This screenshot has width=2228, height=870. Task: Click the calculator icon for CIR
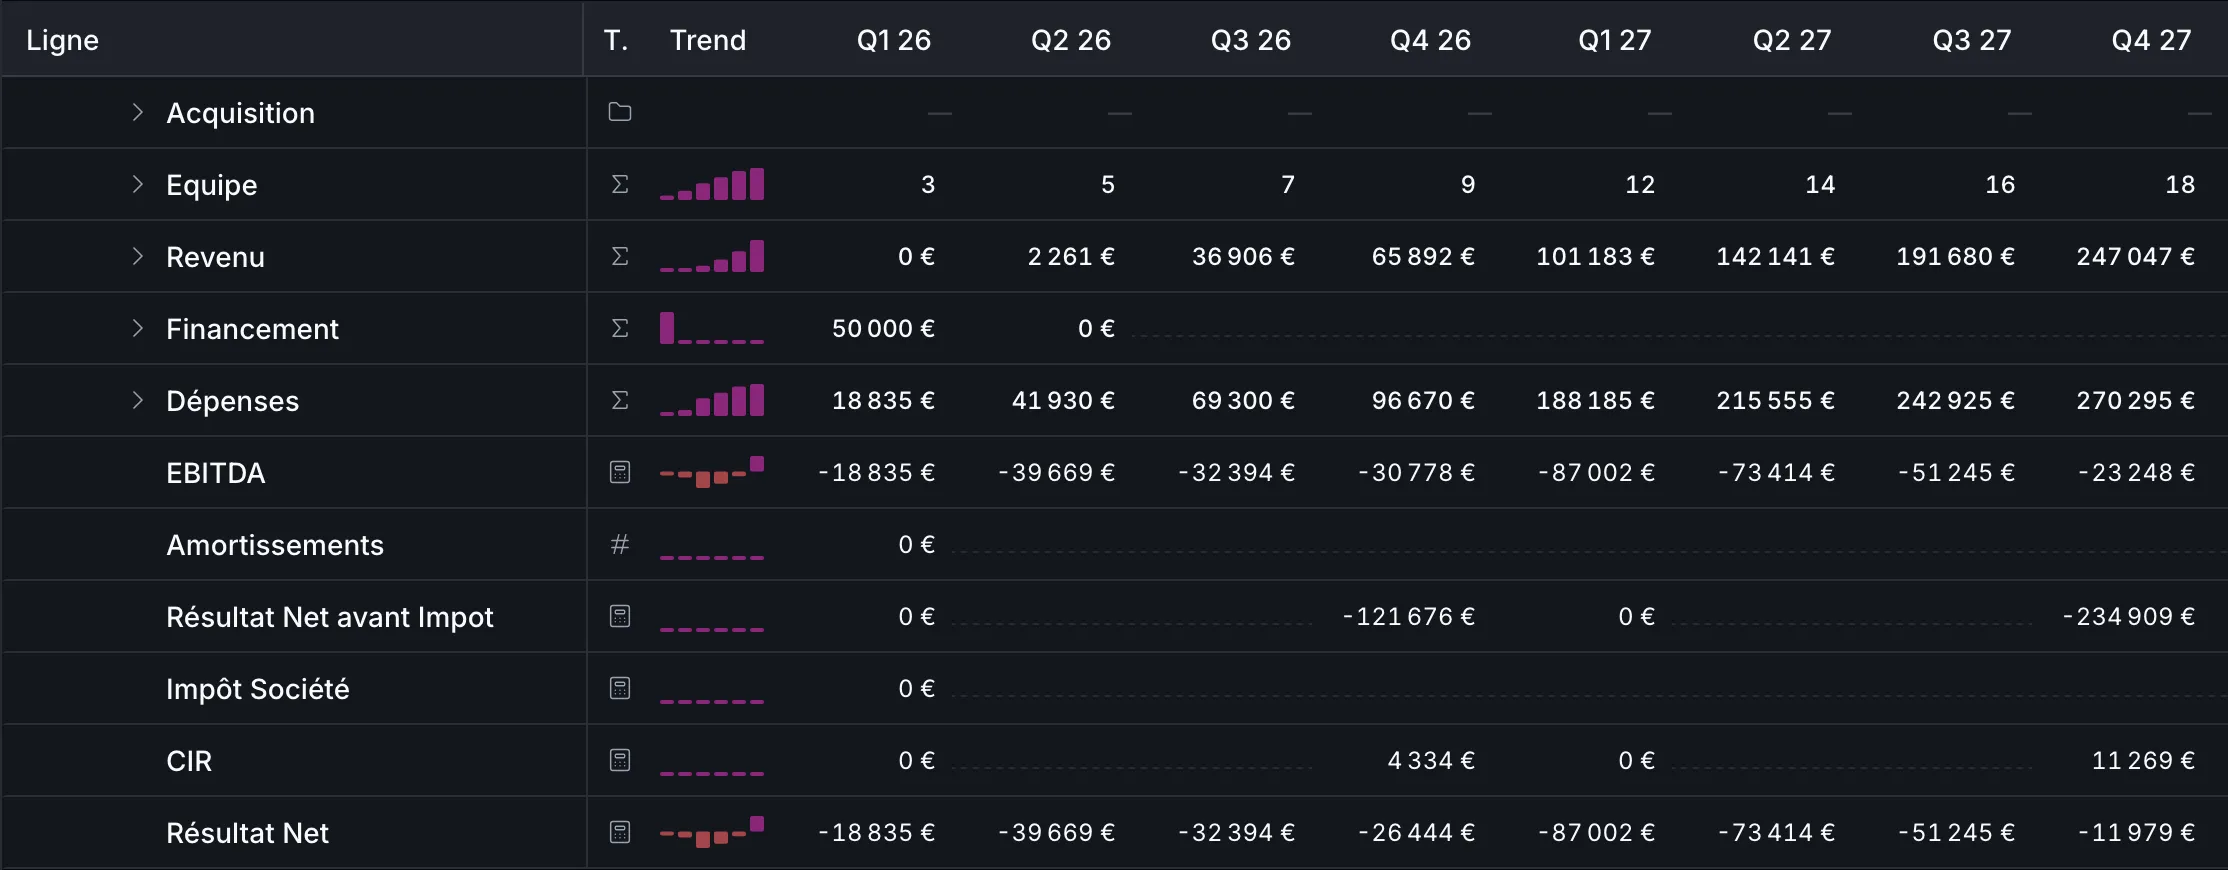[620, 760]
